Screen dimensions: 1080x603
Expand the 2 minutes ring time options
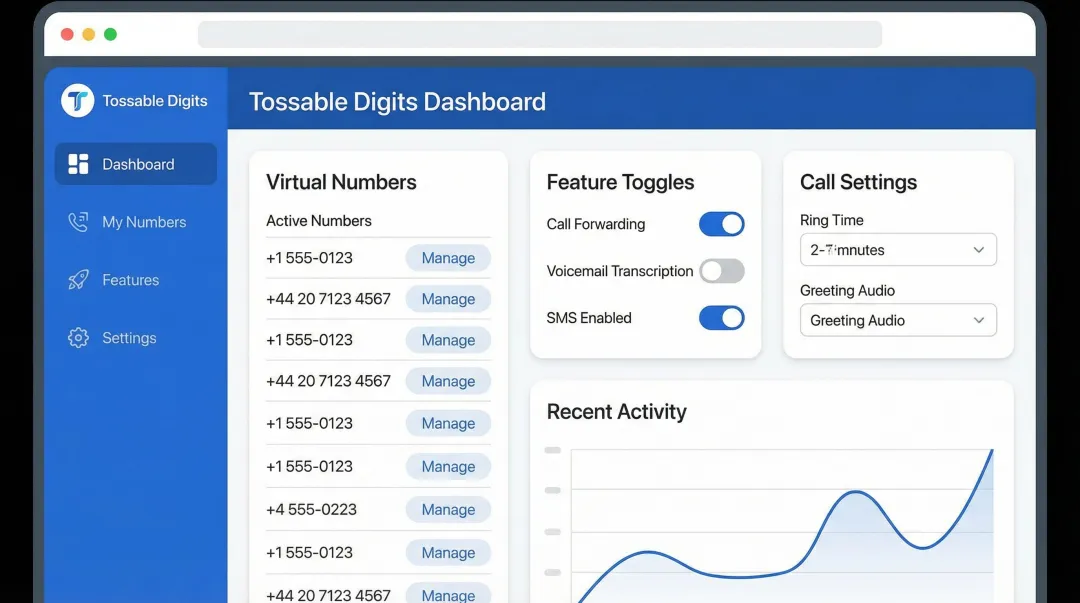click(x=897, y=249)
